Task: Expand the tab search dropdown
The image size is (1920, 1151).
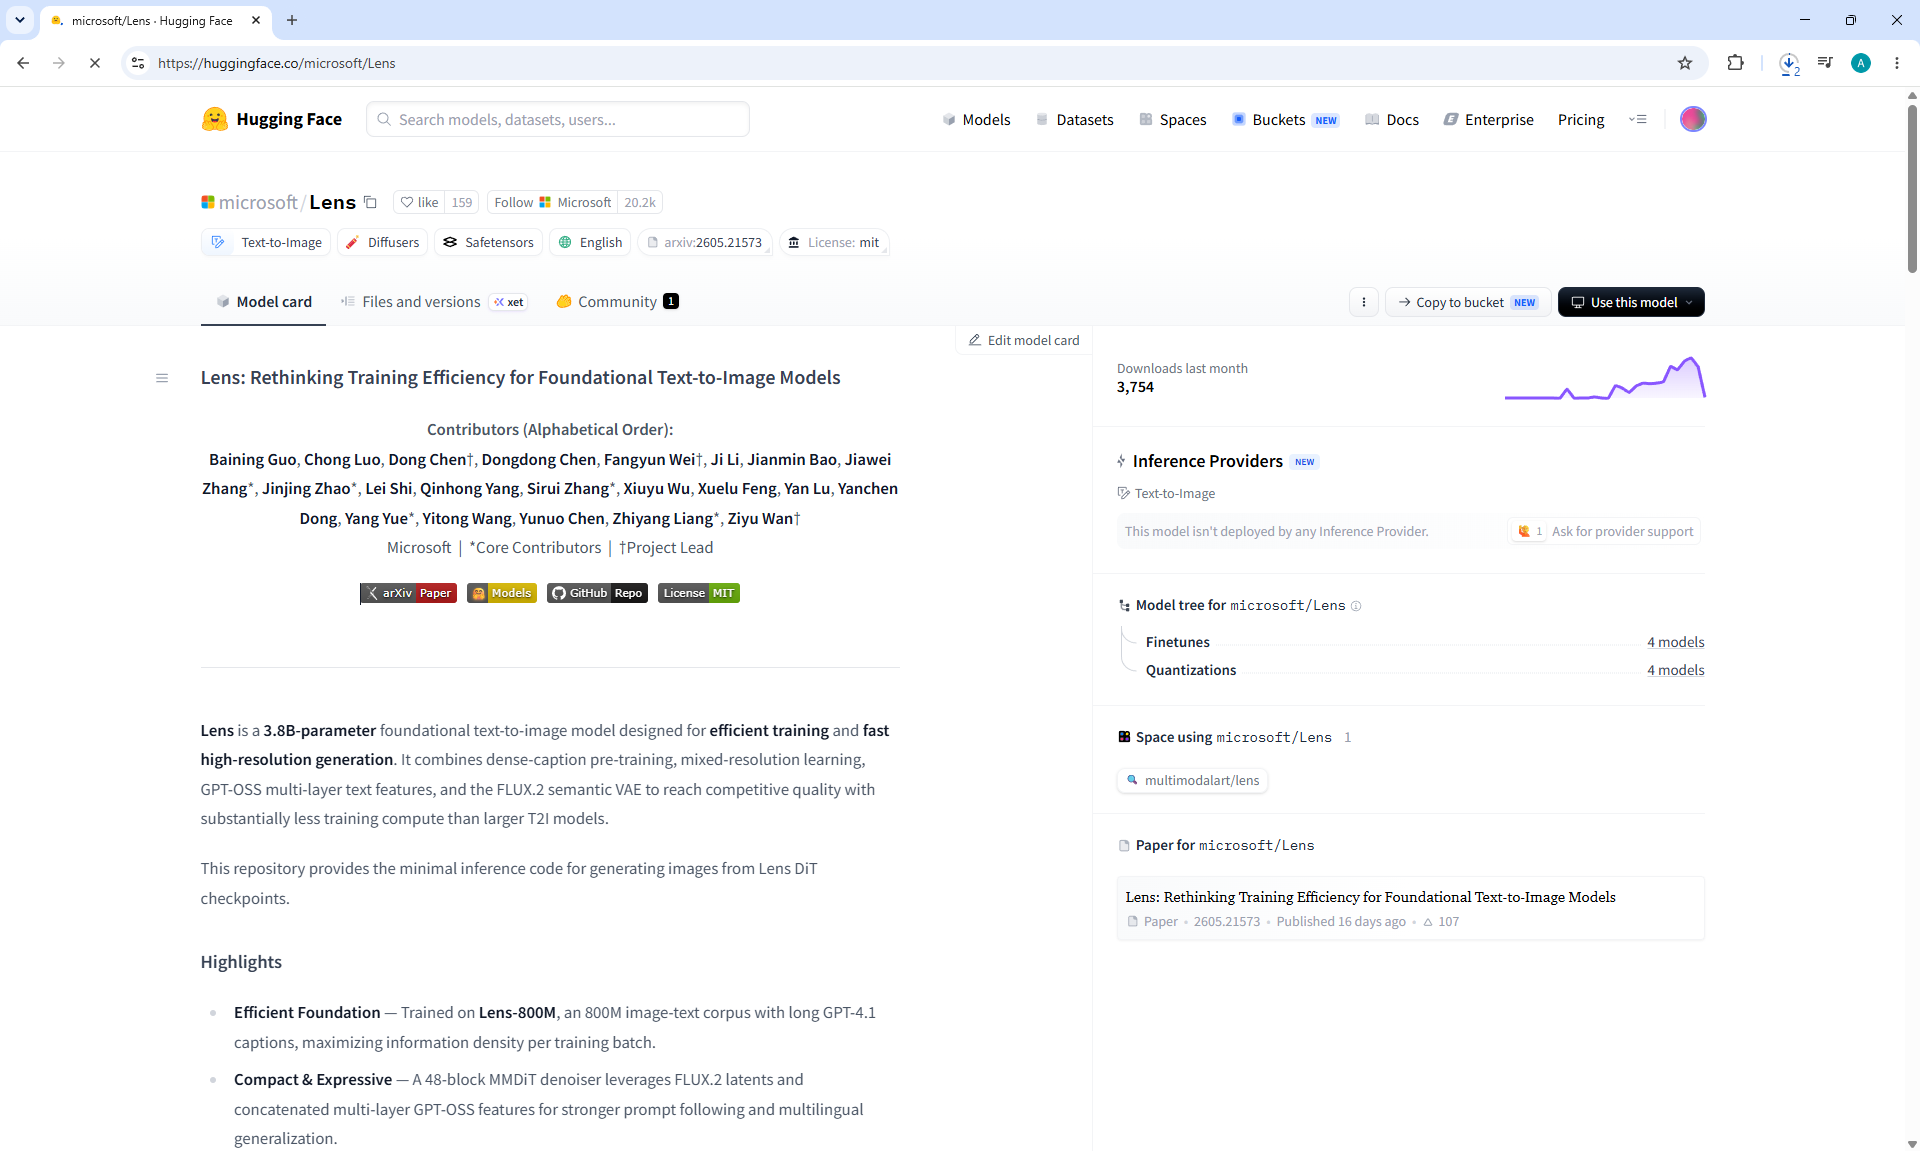Action: [20, 20]
